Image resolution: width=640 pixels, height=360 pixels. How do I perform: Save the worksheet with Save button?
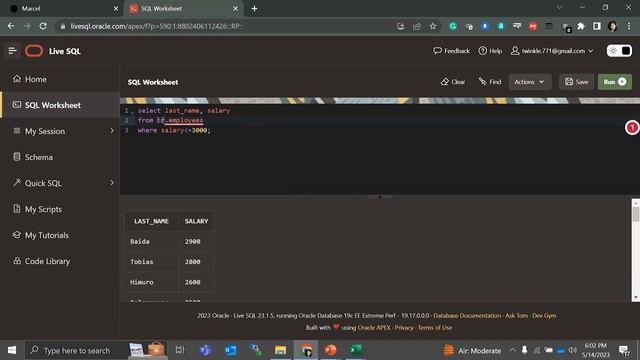pos(576,82)
